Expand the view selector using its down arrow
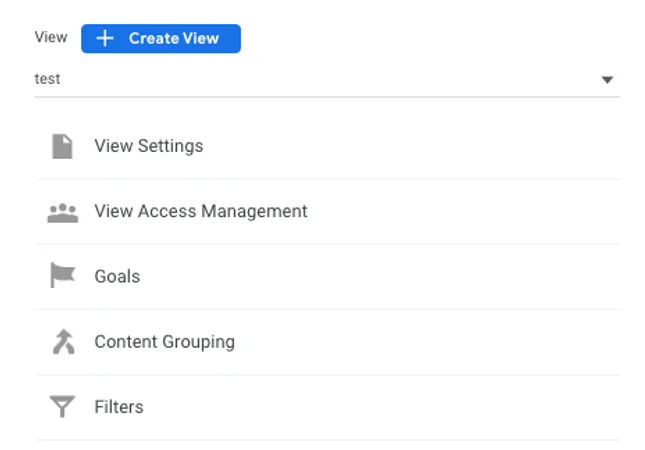Screen dimensions: 645x450 click(607, 79)
